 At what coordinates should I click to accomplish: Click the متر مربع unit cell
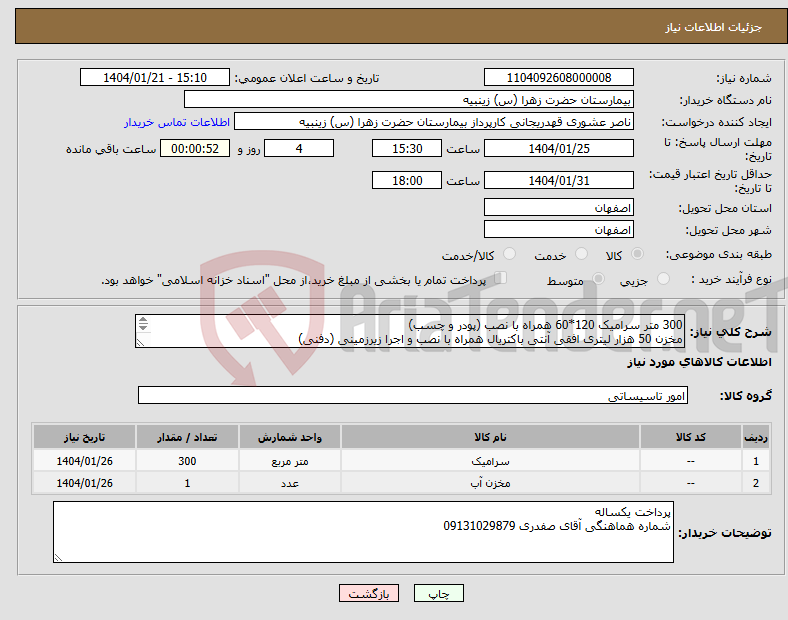(290, 461)
